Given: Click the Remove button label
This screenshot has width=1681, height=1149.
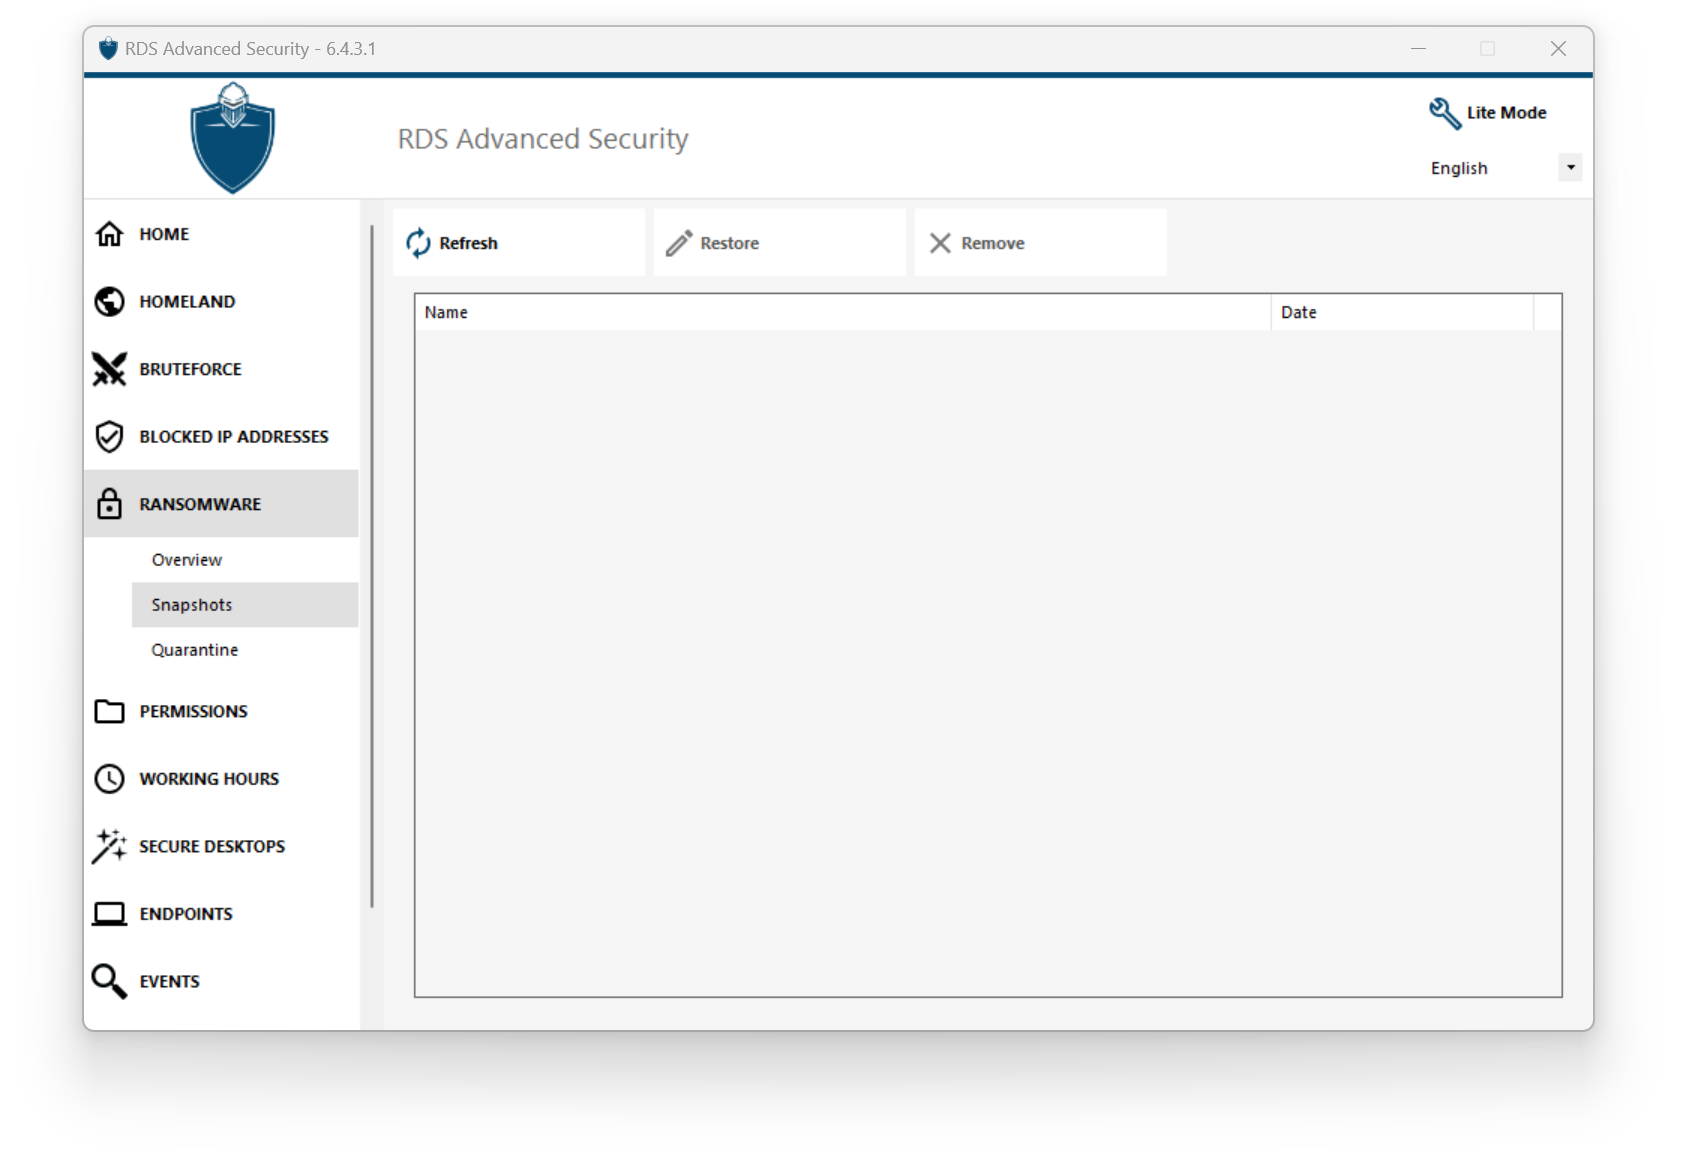Looking at the screenshot, I should 993,243.
